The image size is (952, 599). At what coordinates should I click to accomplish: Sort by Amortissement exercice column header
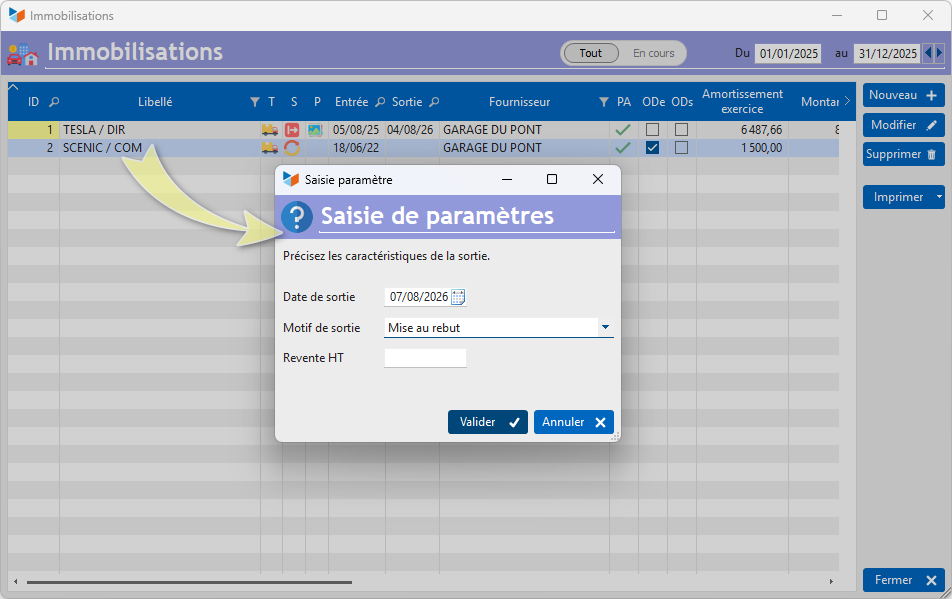click(742, 101)
